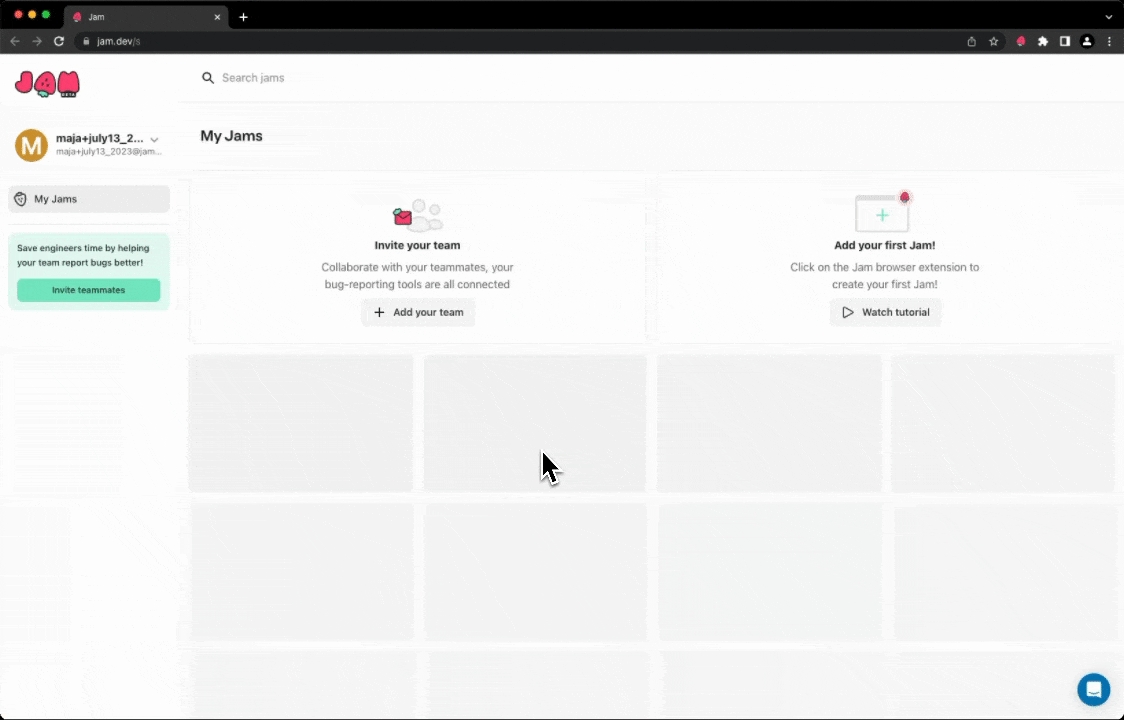Click Add your team button
Screen dimensions: 1124x720
click(418, 312)
